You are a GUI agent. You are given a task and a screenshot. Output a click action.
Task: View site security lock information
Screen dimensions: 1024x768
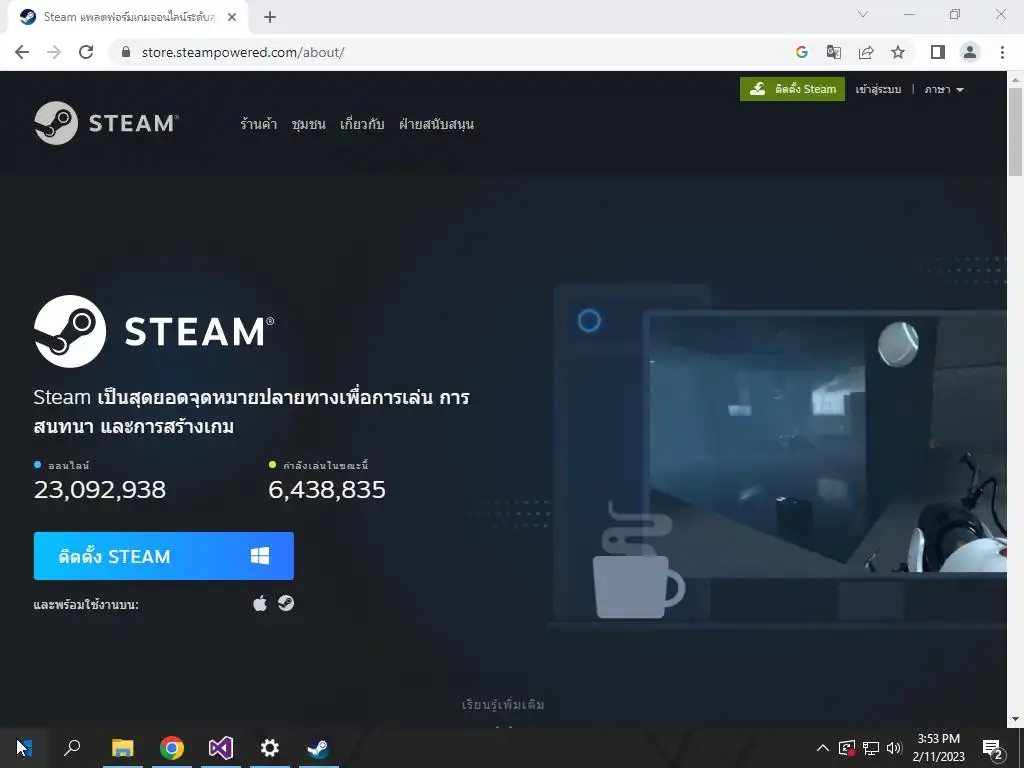pos(126,52)
